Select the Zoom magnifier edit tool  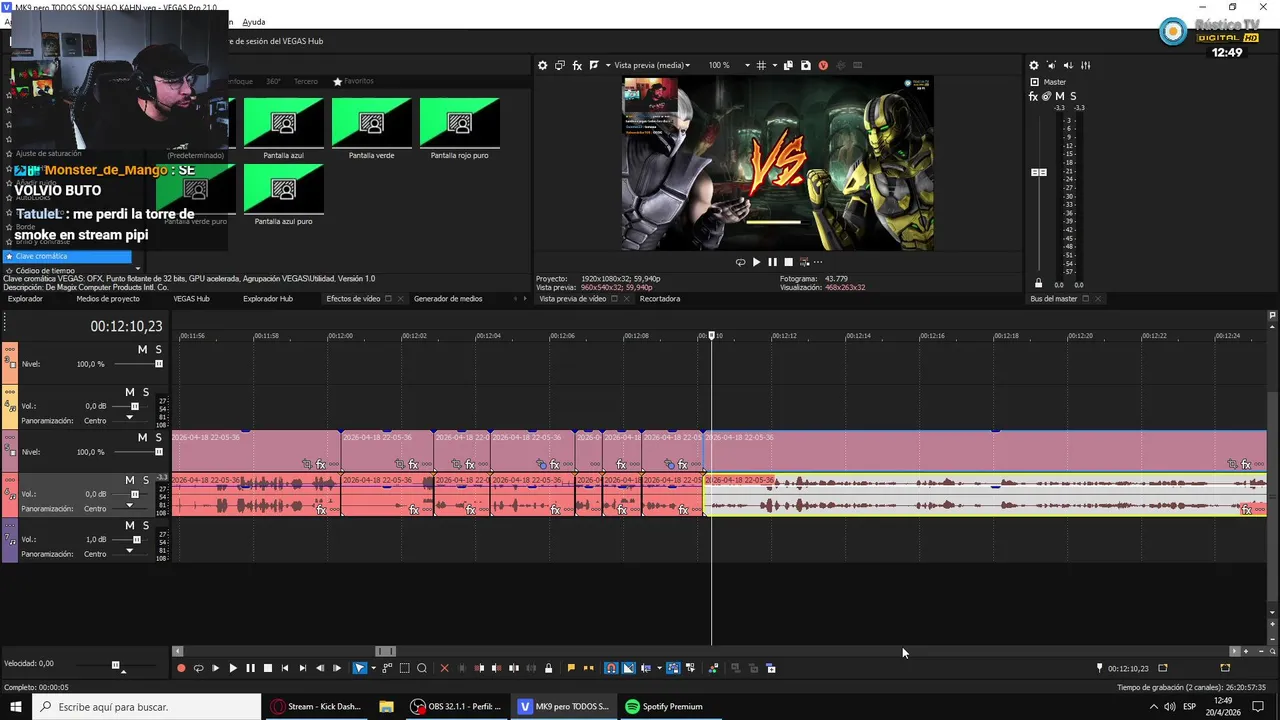coord(421,668)
